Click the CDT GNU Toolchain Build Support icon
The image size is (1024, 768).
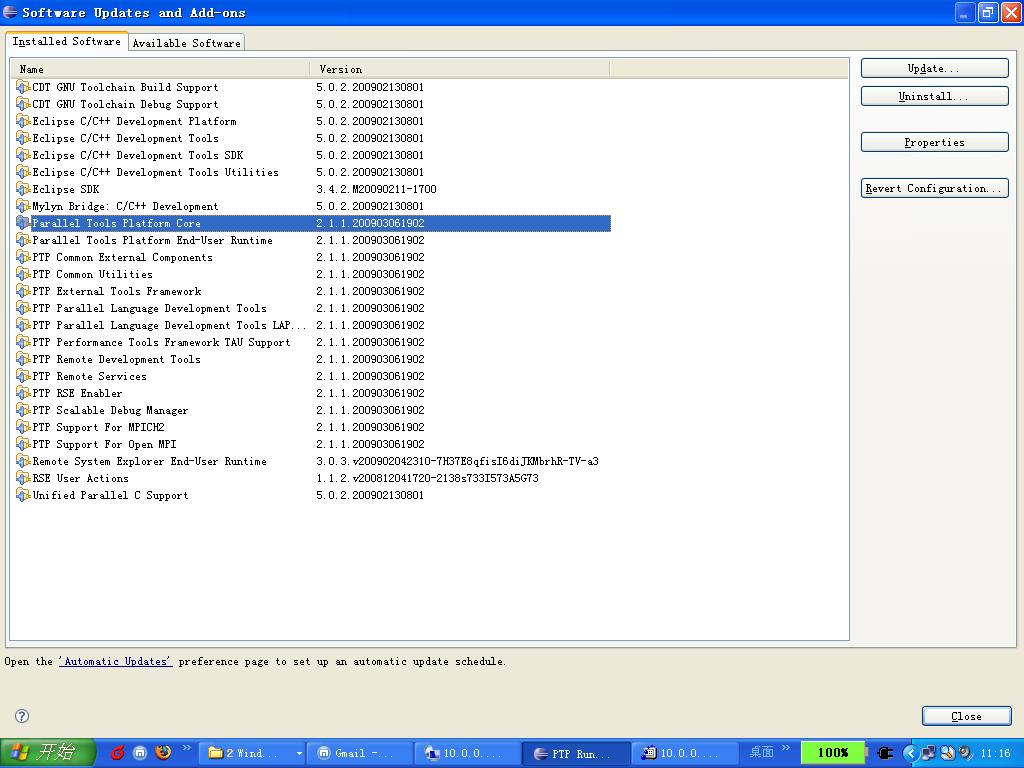[23, 87]
